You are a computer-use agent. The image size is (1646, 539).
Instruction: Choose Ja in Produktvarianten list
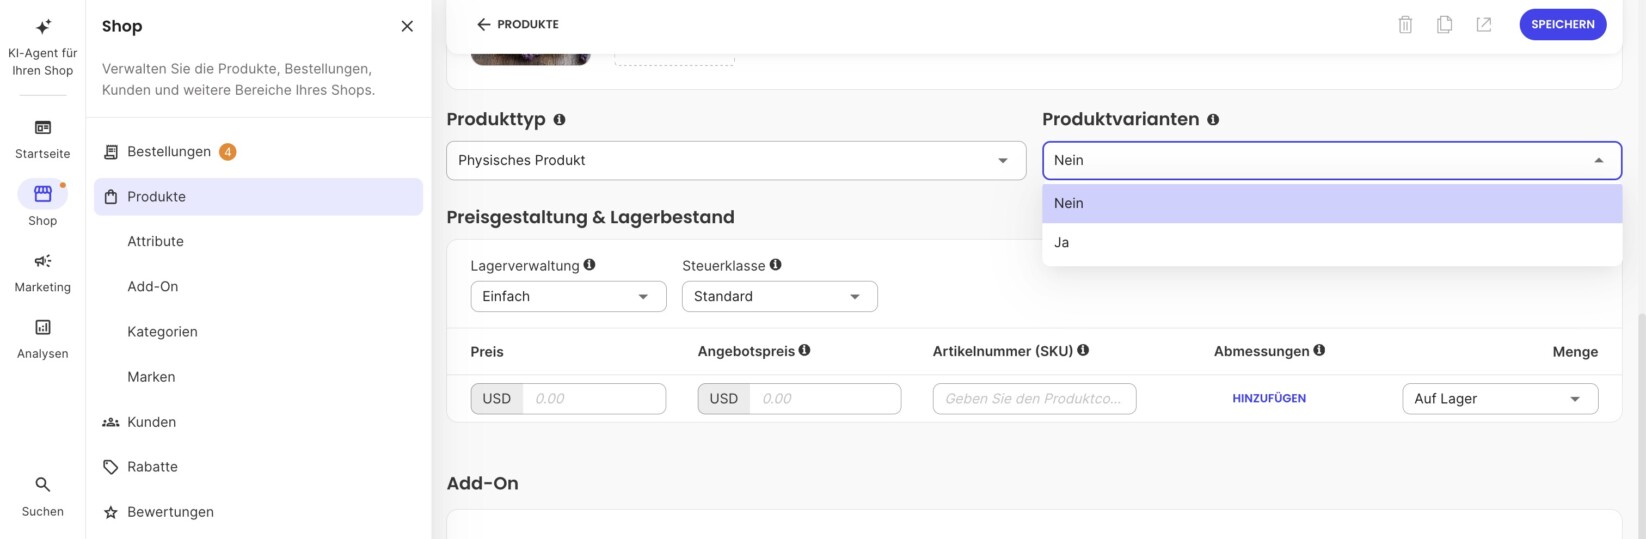click(1332, 242)
